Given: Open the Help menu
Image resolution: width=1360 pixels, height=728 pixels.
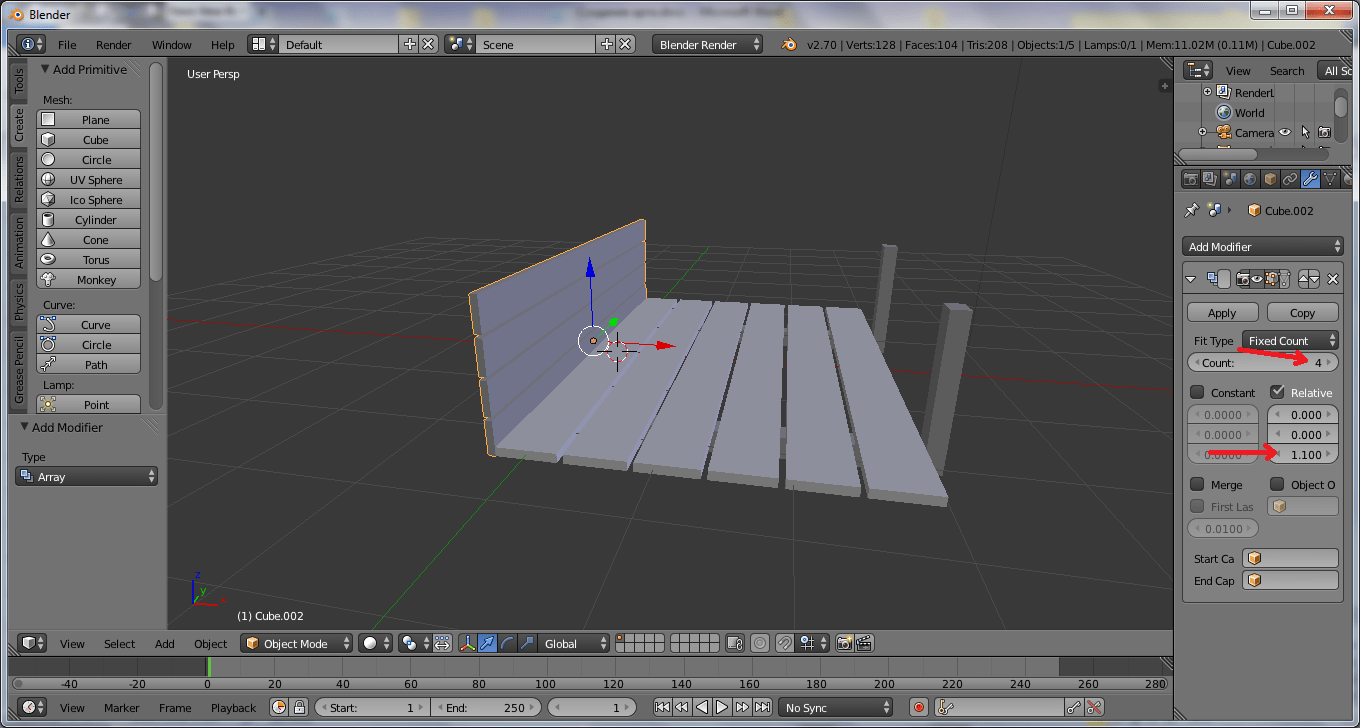Looking at the screenshot, I should tap(223, 44).
